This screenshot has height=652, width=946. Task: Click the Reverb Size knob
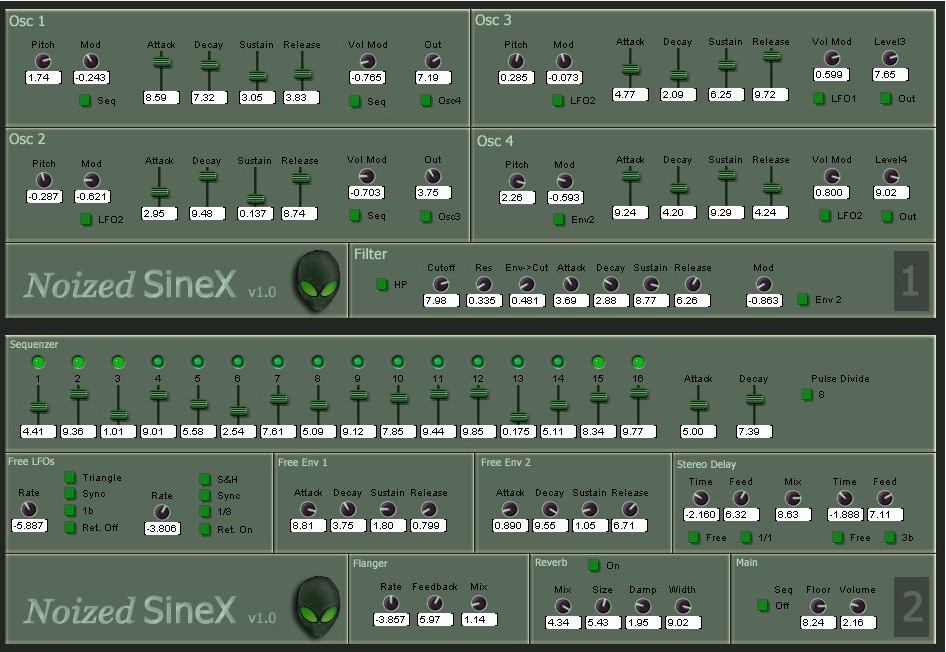pos(602,606)
